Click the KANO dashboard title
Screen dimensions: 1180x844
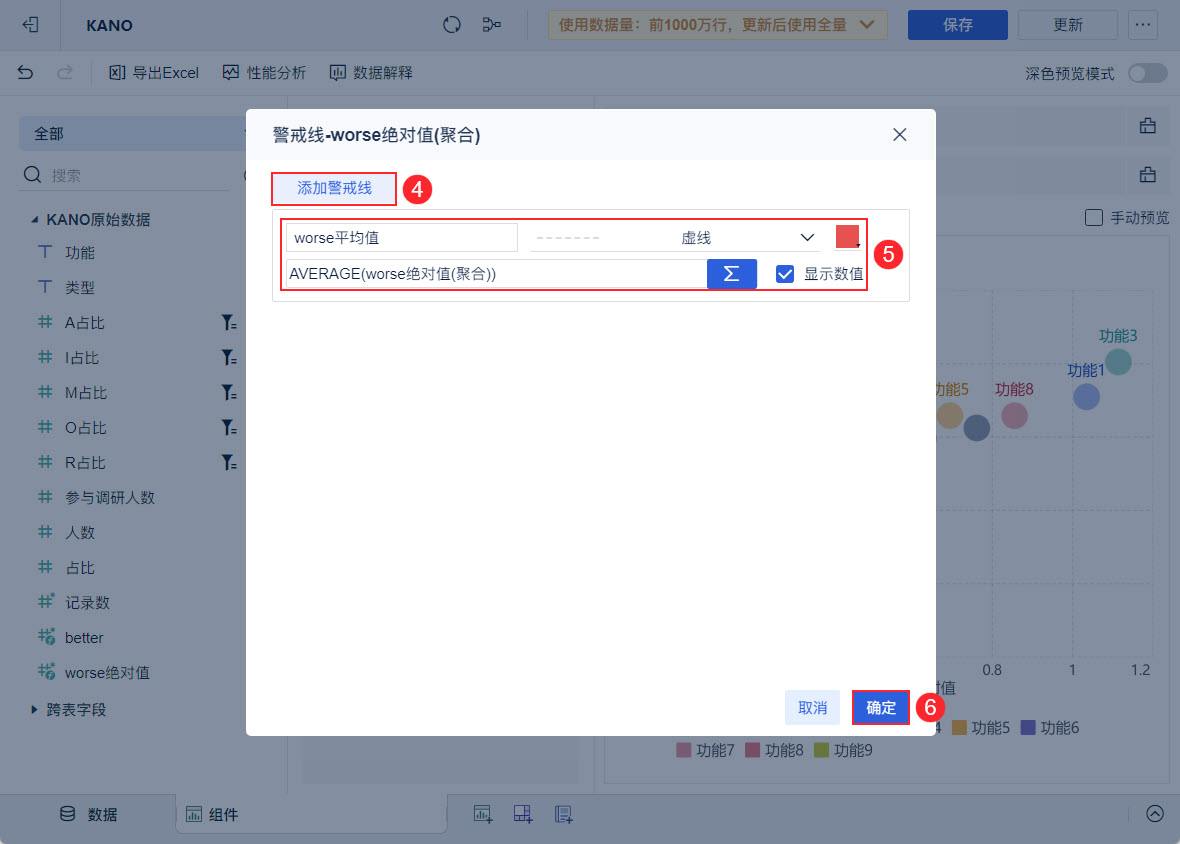point(109,26)
